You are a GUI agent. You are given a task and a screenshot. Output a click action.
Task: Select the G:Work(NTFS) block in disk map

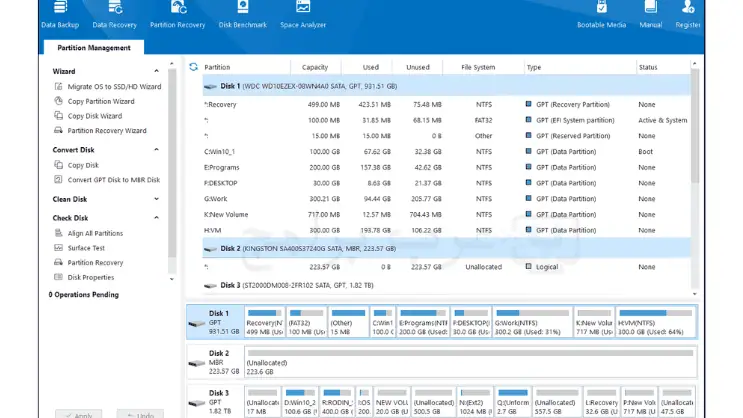click(x=533, y=322)
